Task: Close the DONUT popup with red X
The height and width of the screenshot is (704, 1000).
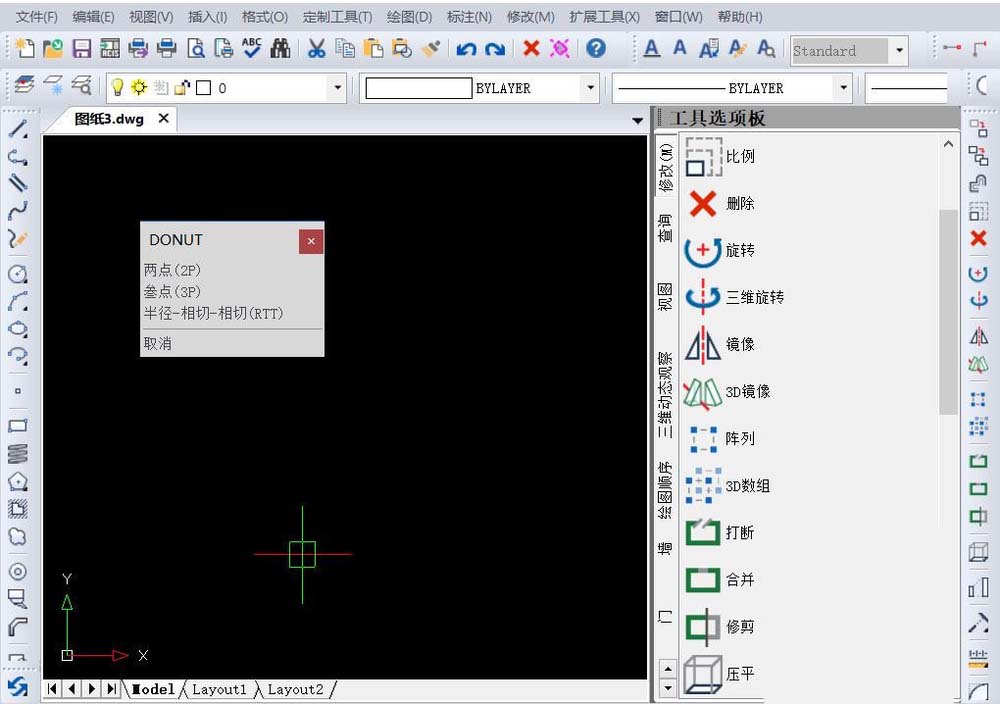Action: (311, 241)
